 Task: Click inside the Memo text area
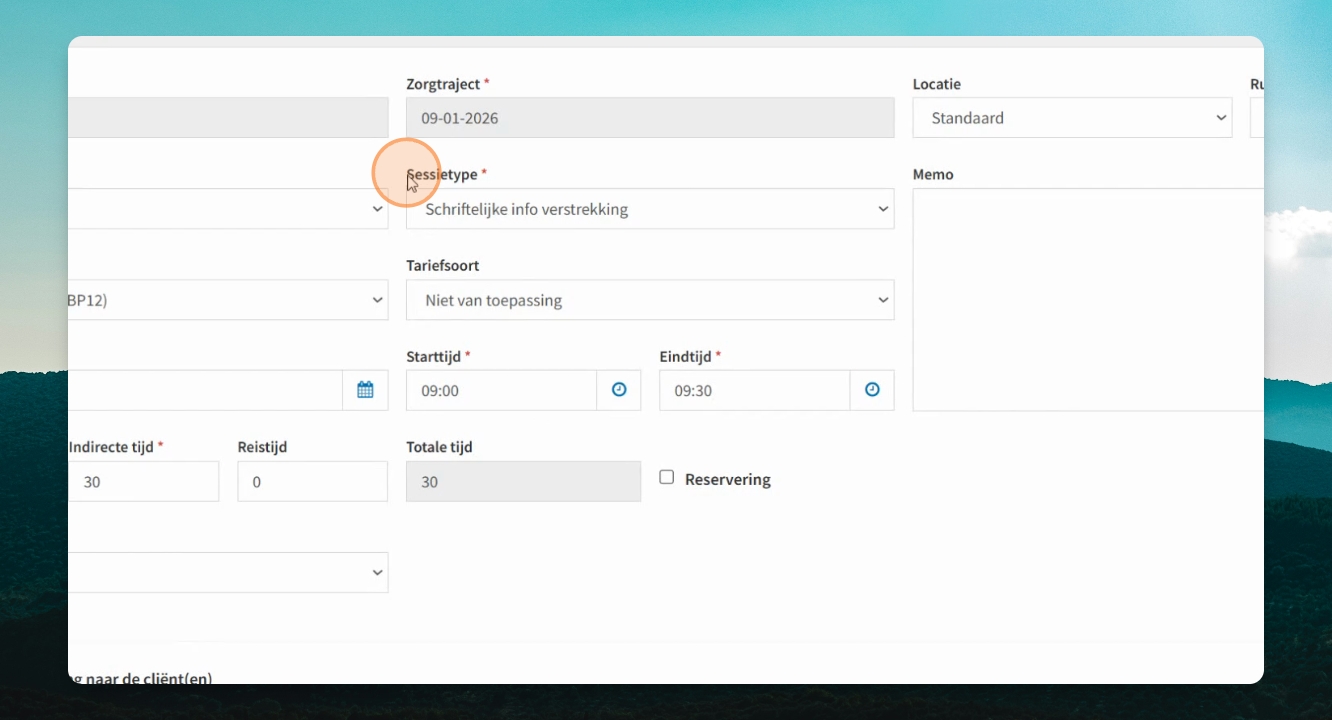click(x=1088, y=300)
